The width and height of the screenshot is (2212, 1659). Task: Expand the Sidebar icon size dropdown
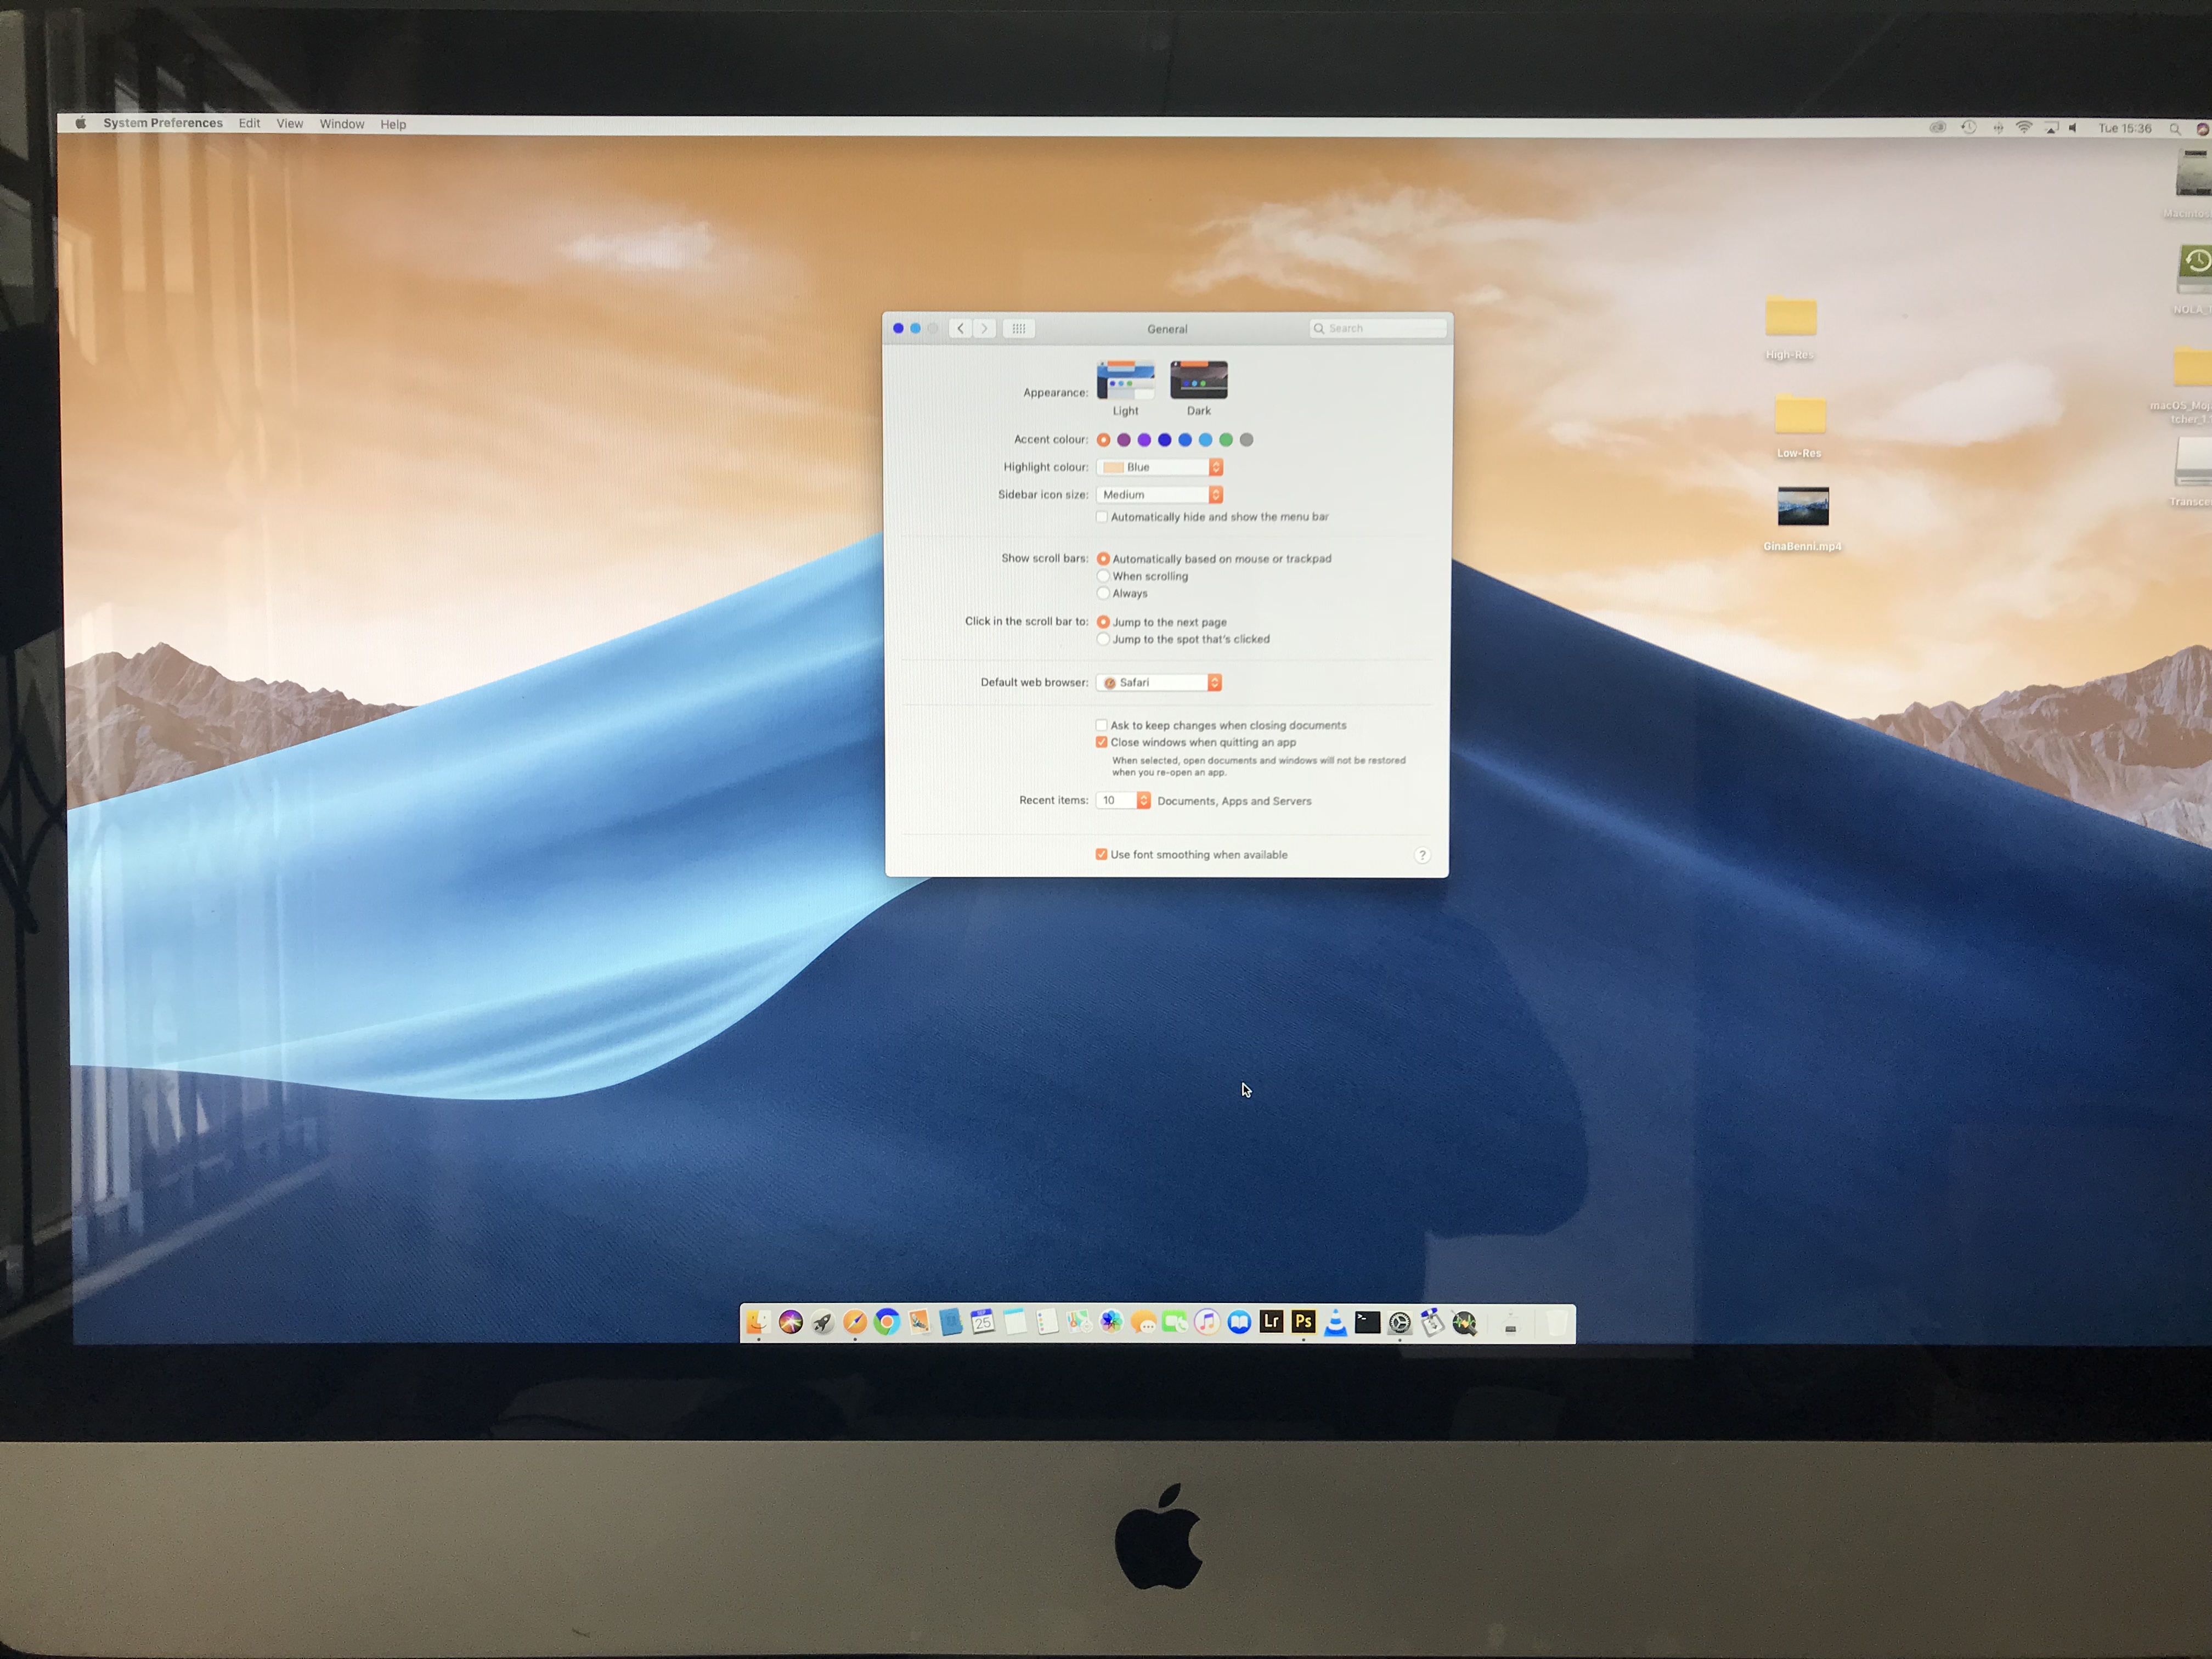click(1160, 495)
